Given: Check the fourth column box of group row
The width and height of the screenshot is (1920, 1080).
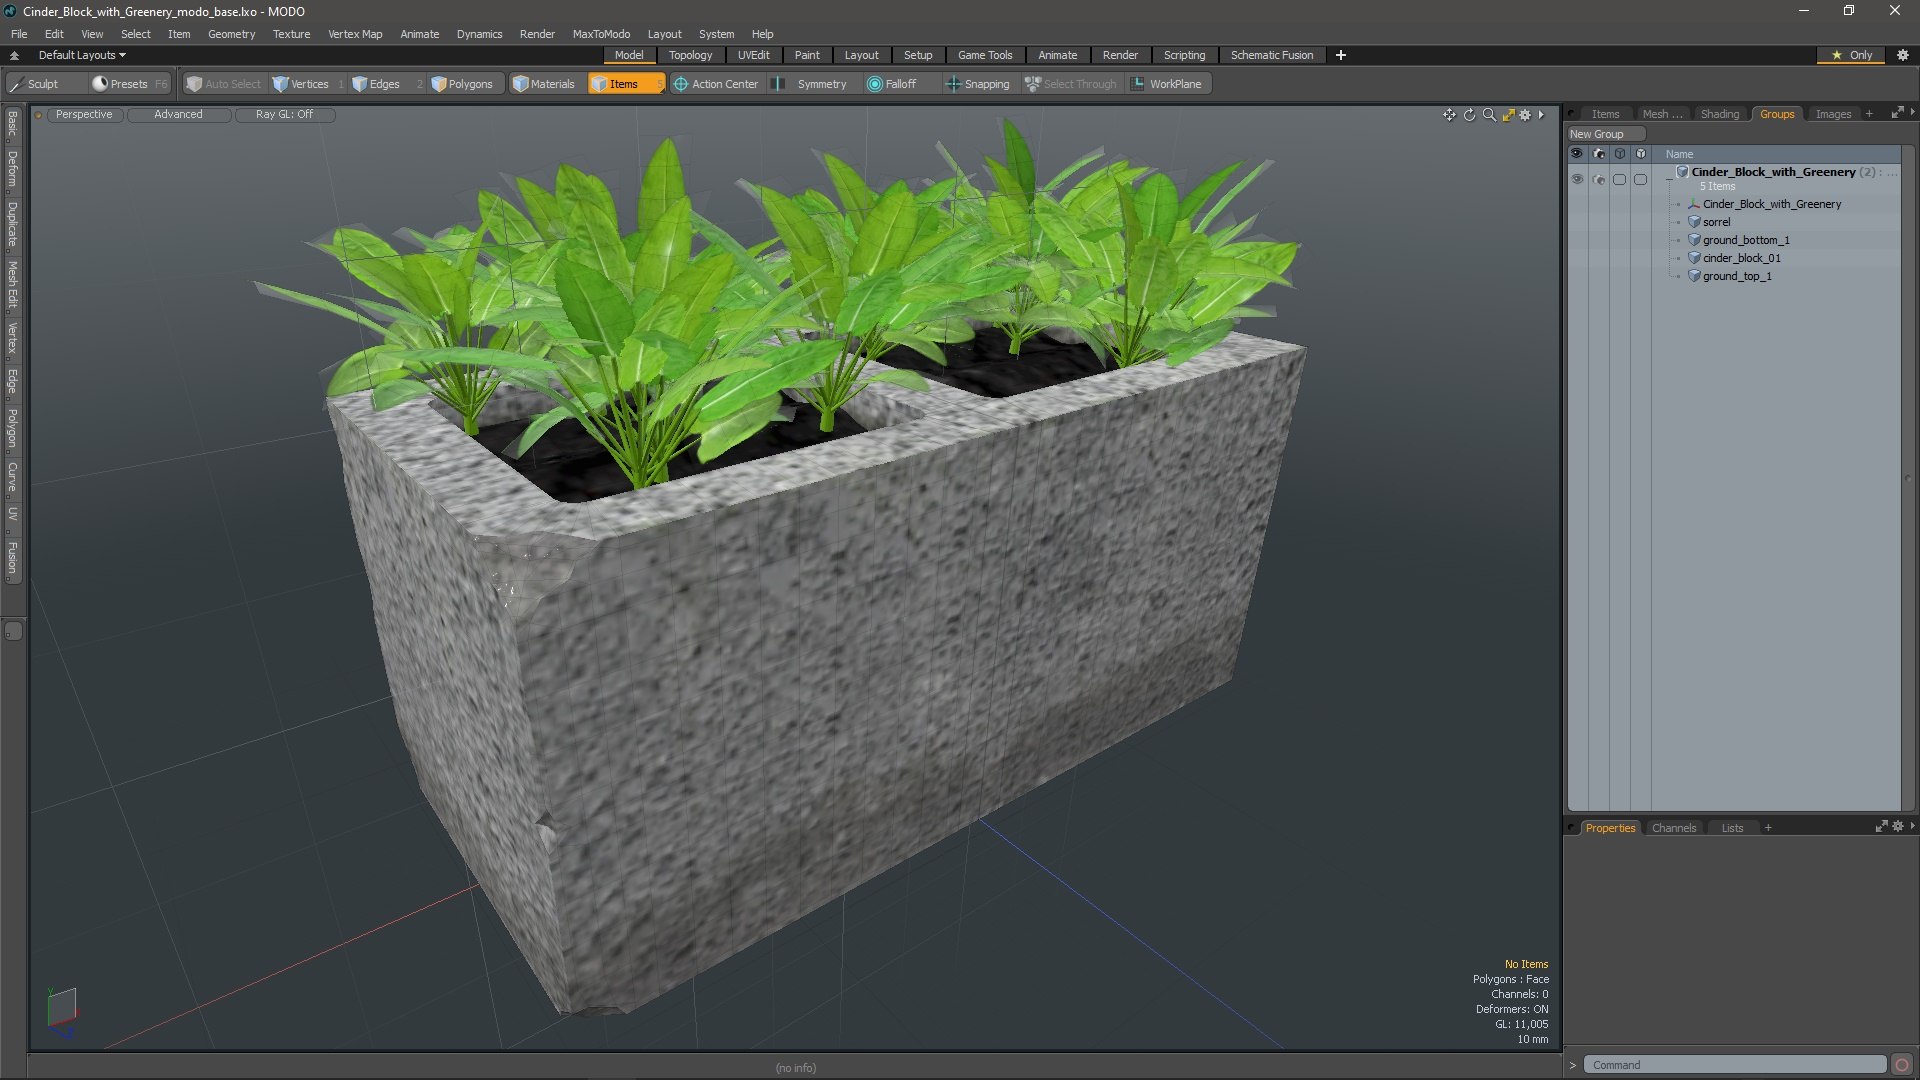Looking at the screenshot, I should [x=1640, y=180].
